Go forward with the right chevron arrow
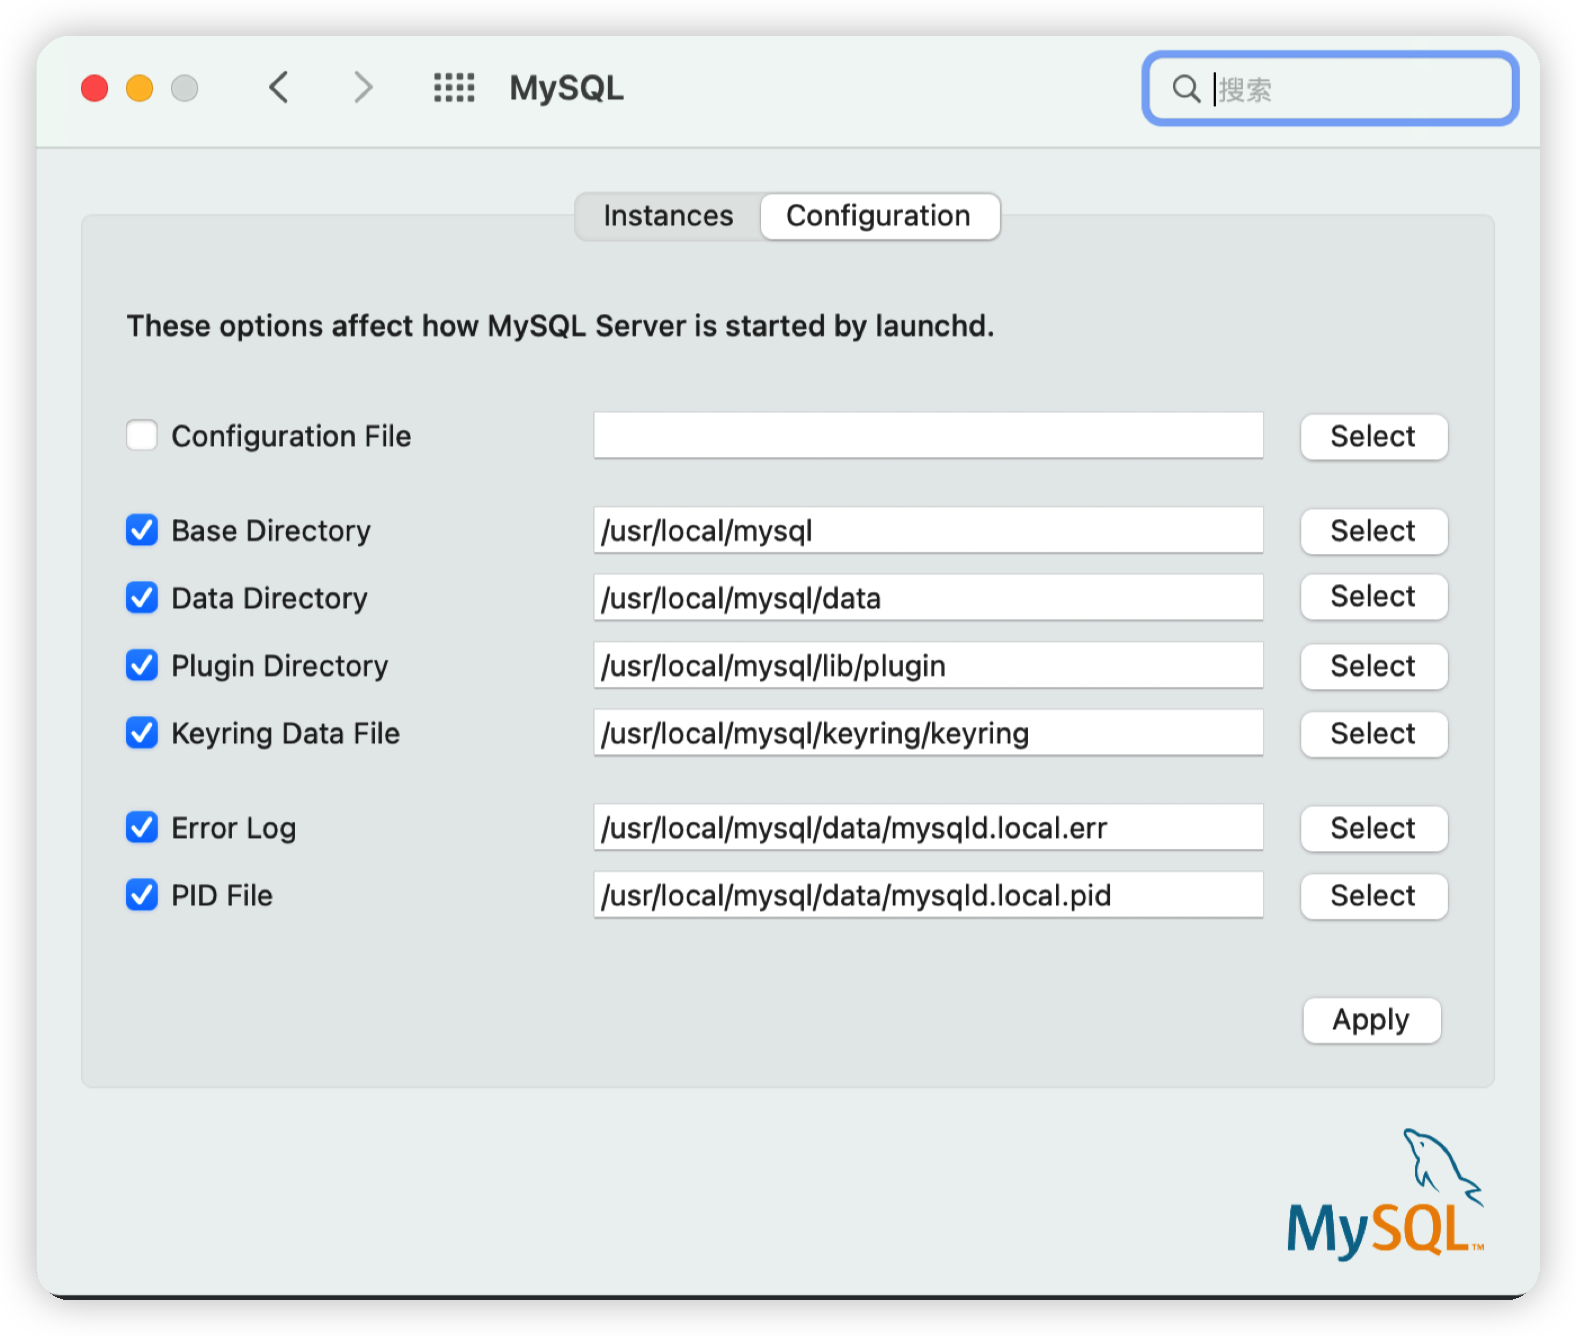Screen dimensions: 1576x1336 click(364, 88)
